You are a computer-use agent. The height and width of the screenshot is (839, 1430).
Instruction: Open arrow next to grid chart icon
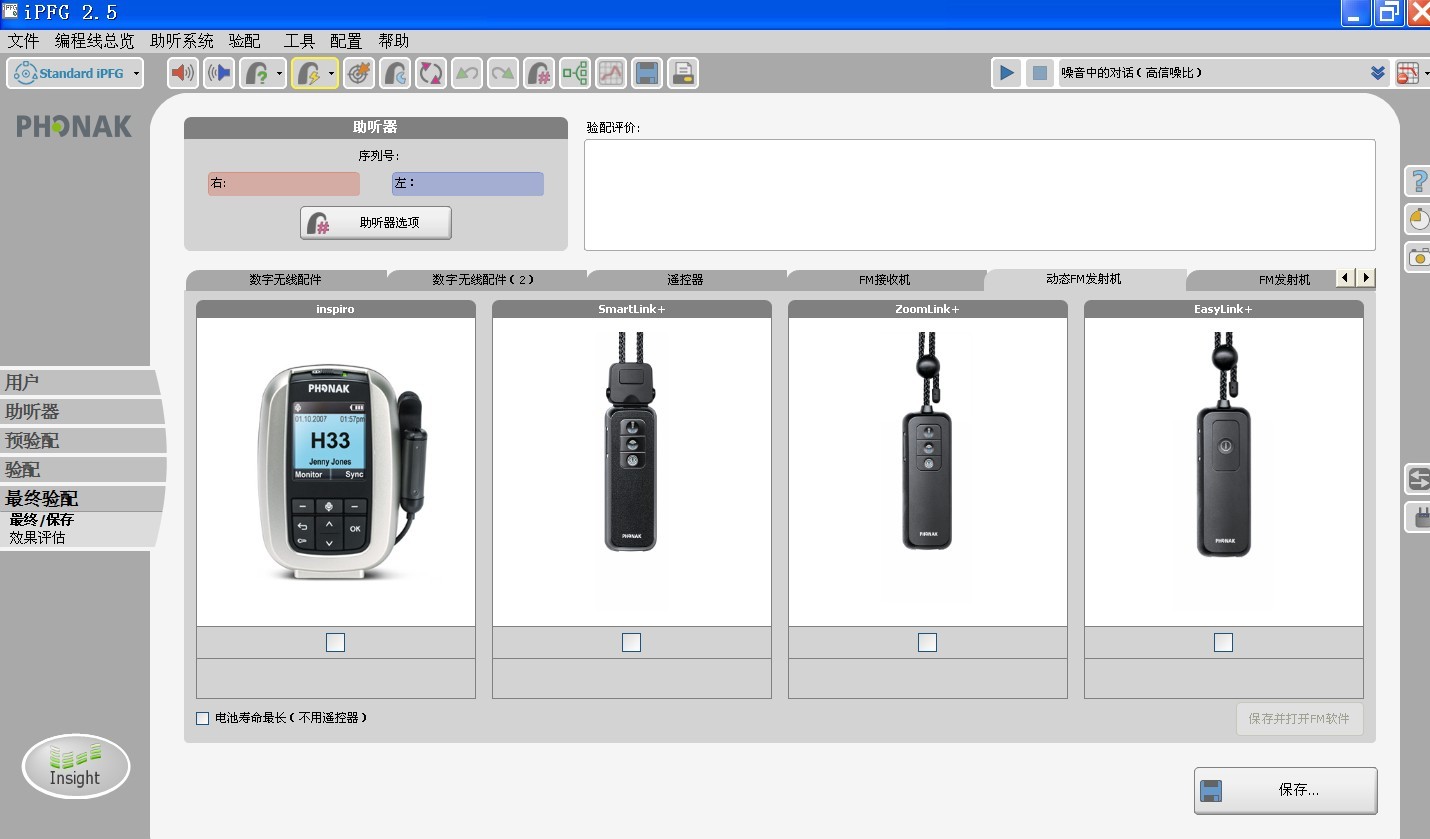(1425, 73)
